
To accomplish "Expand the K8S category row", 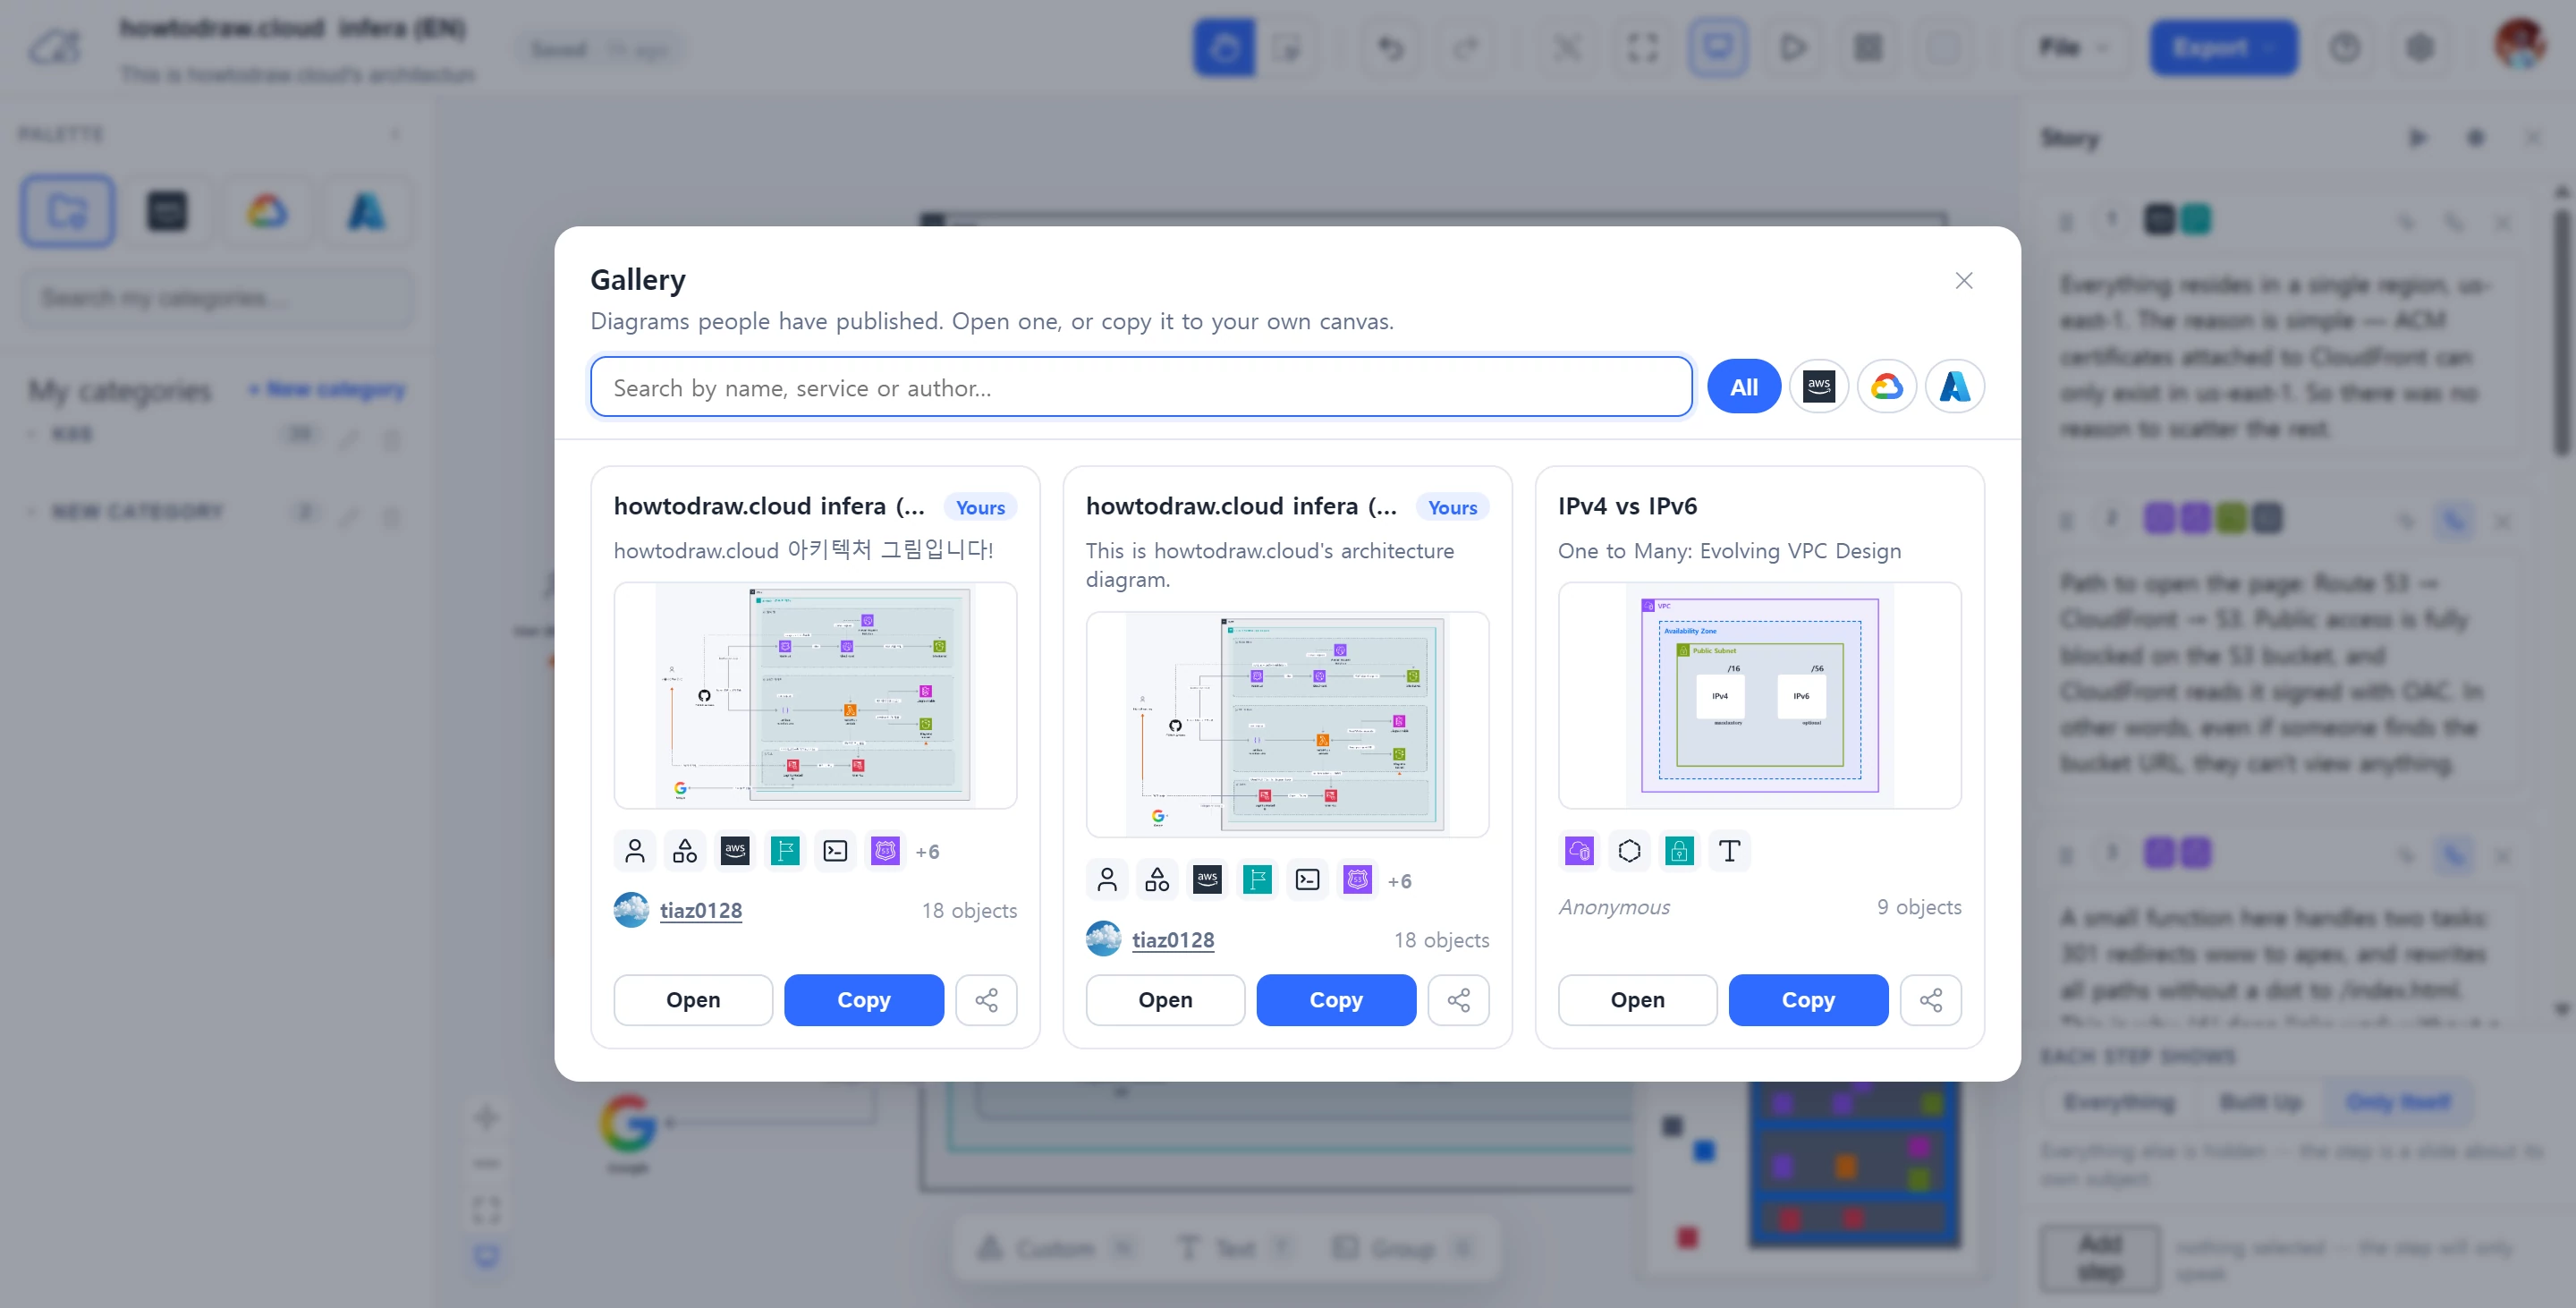I will 216,435.
